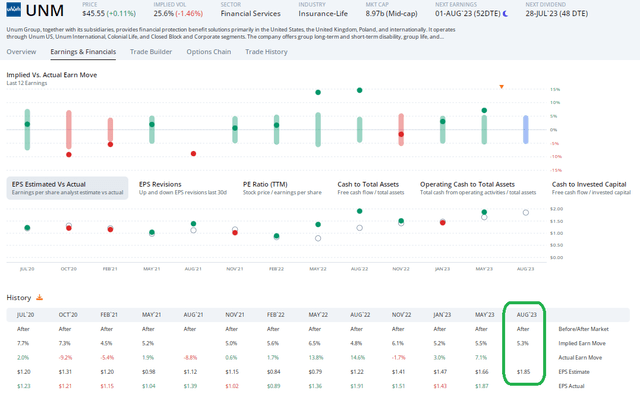Click the $45.55 price value
Screen dimensions: 640x394
point(93,13)
